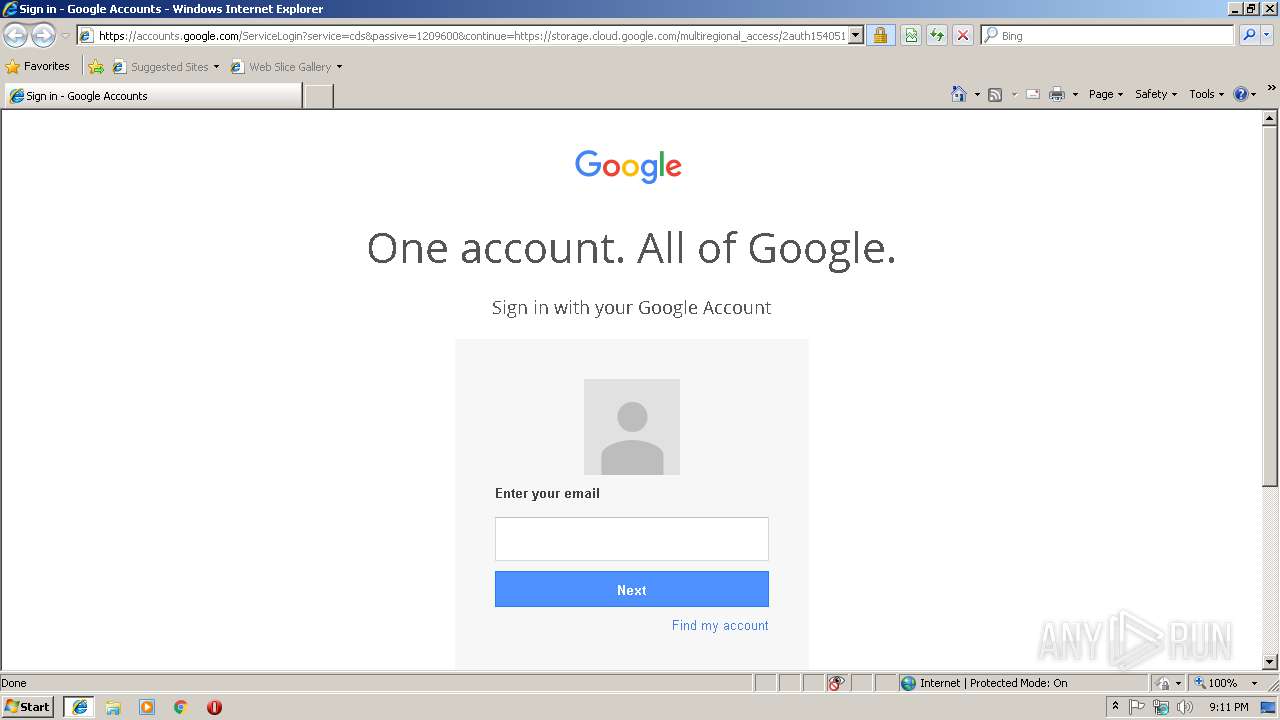Open the 100% zoom level control

click(x=1226, y=683)
